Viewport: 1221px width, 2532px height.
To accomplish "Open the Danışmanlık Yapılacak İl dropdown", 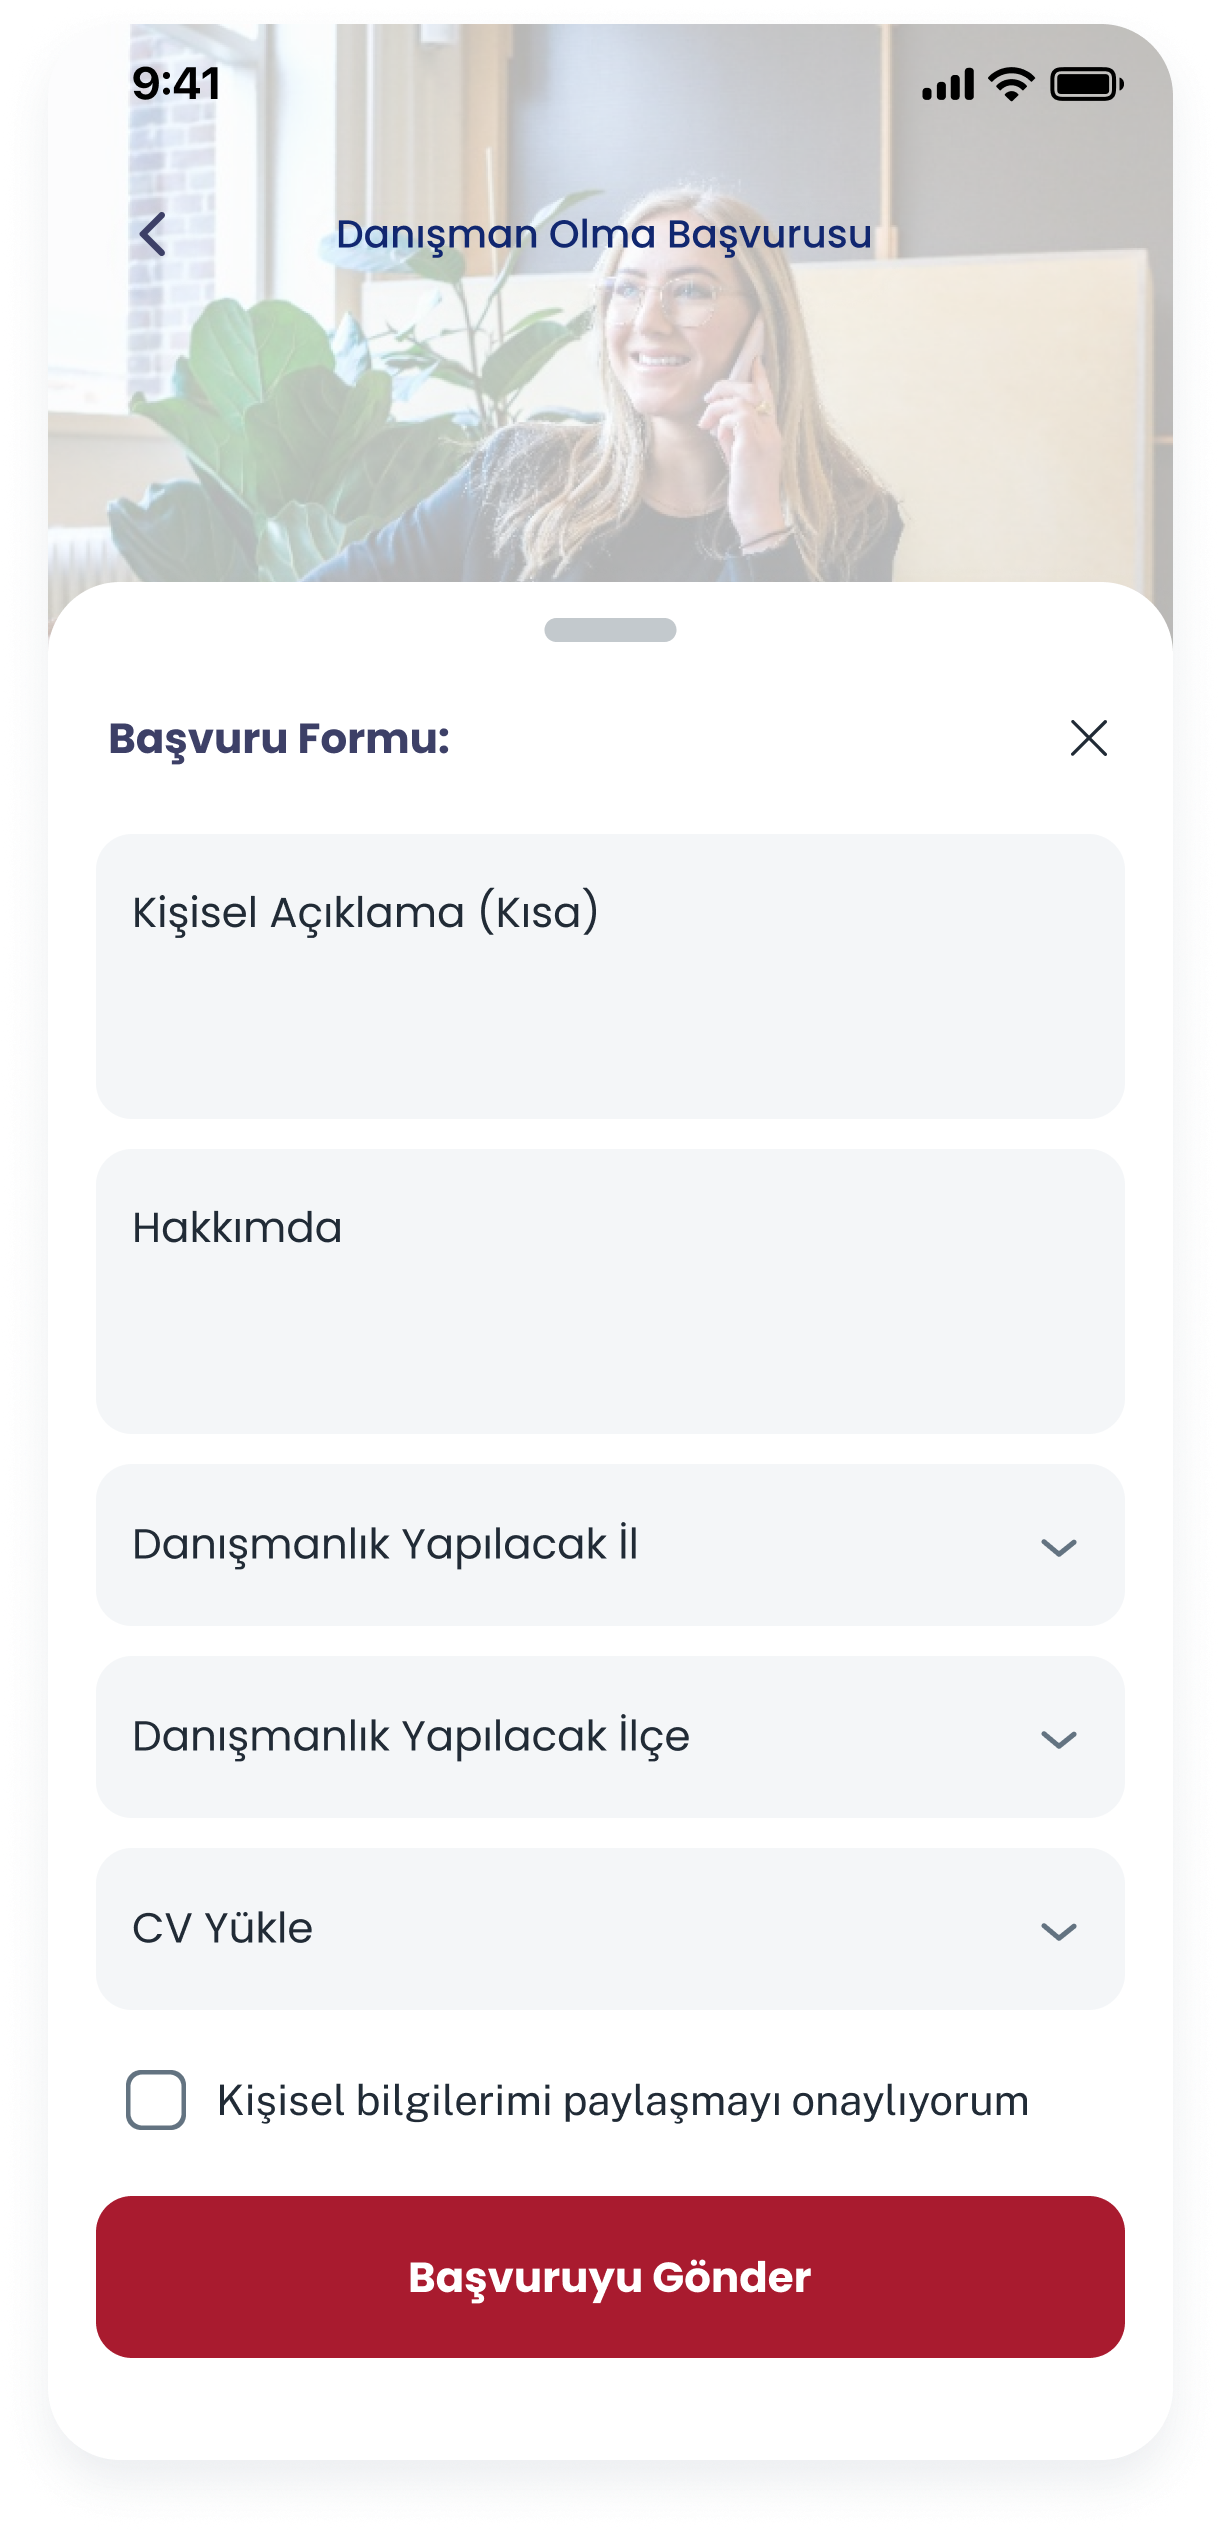I will coord(560,1545).
